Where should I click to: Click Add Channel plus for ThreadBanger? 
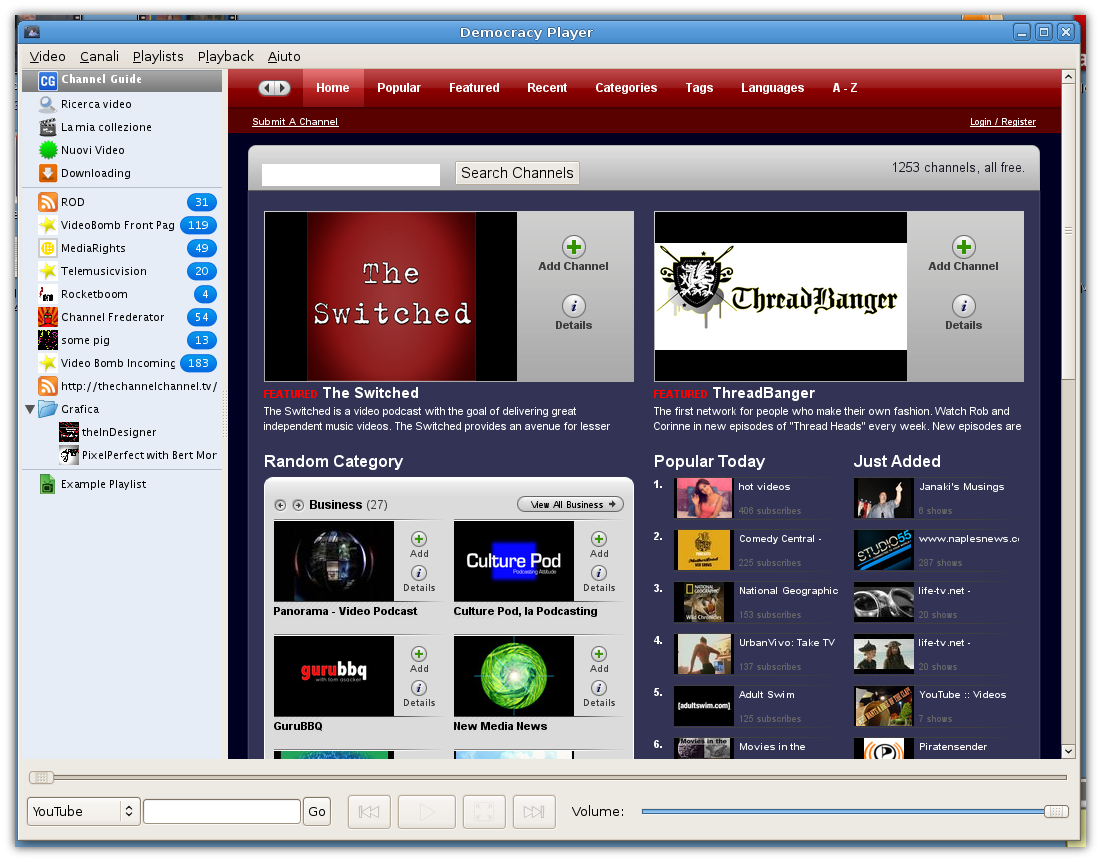(x=963, y=247)
